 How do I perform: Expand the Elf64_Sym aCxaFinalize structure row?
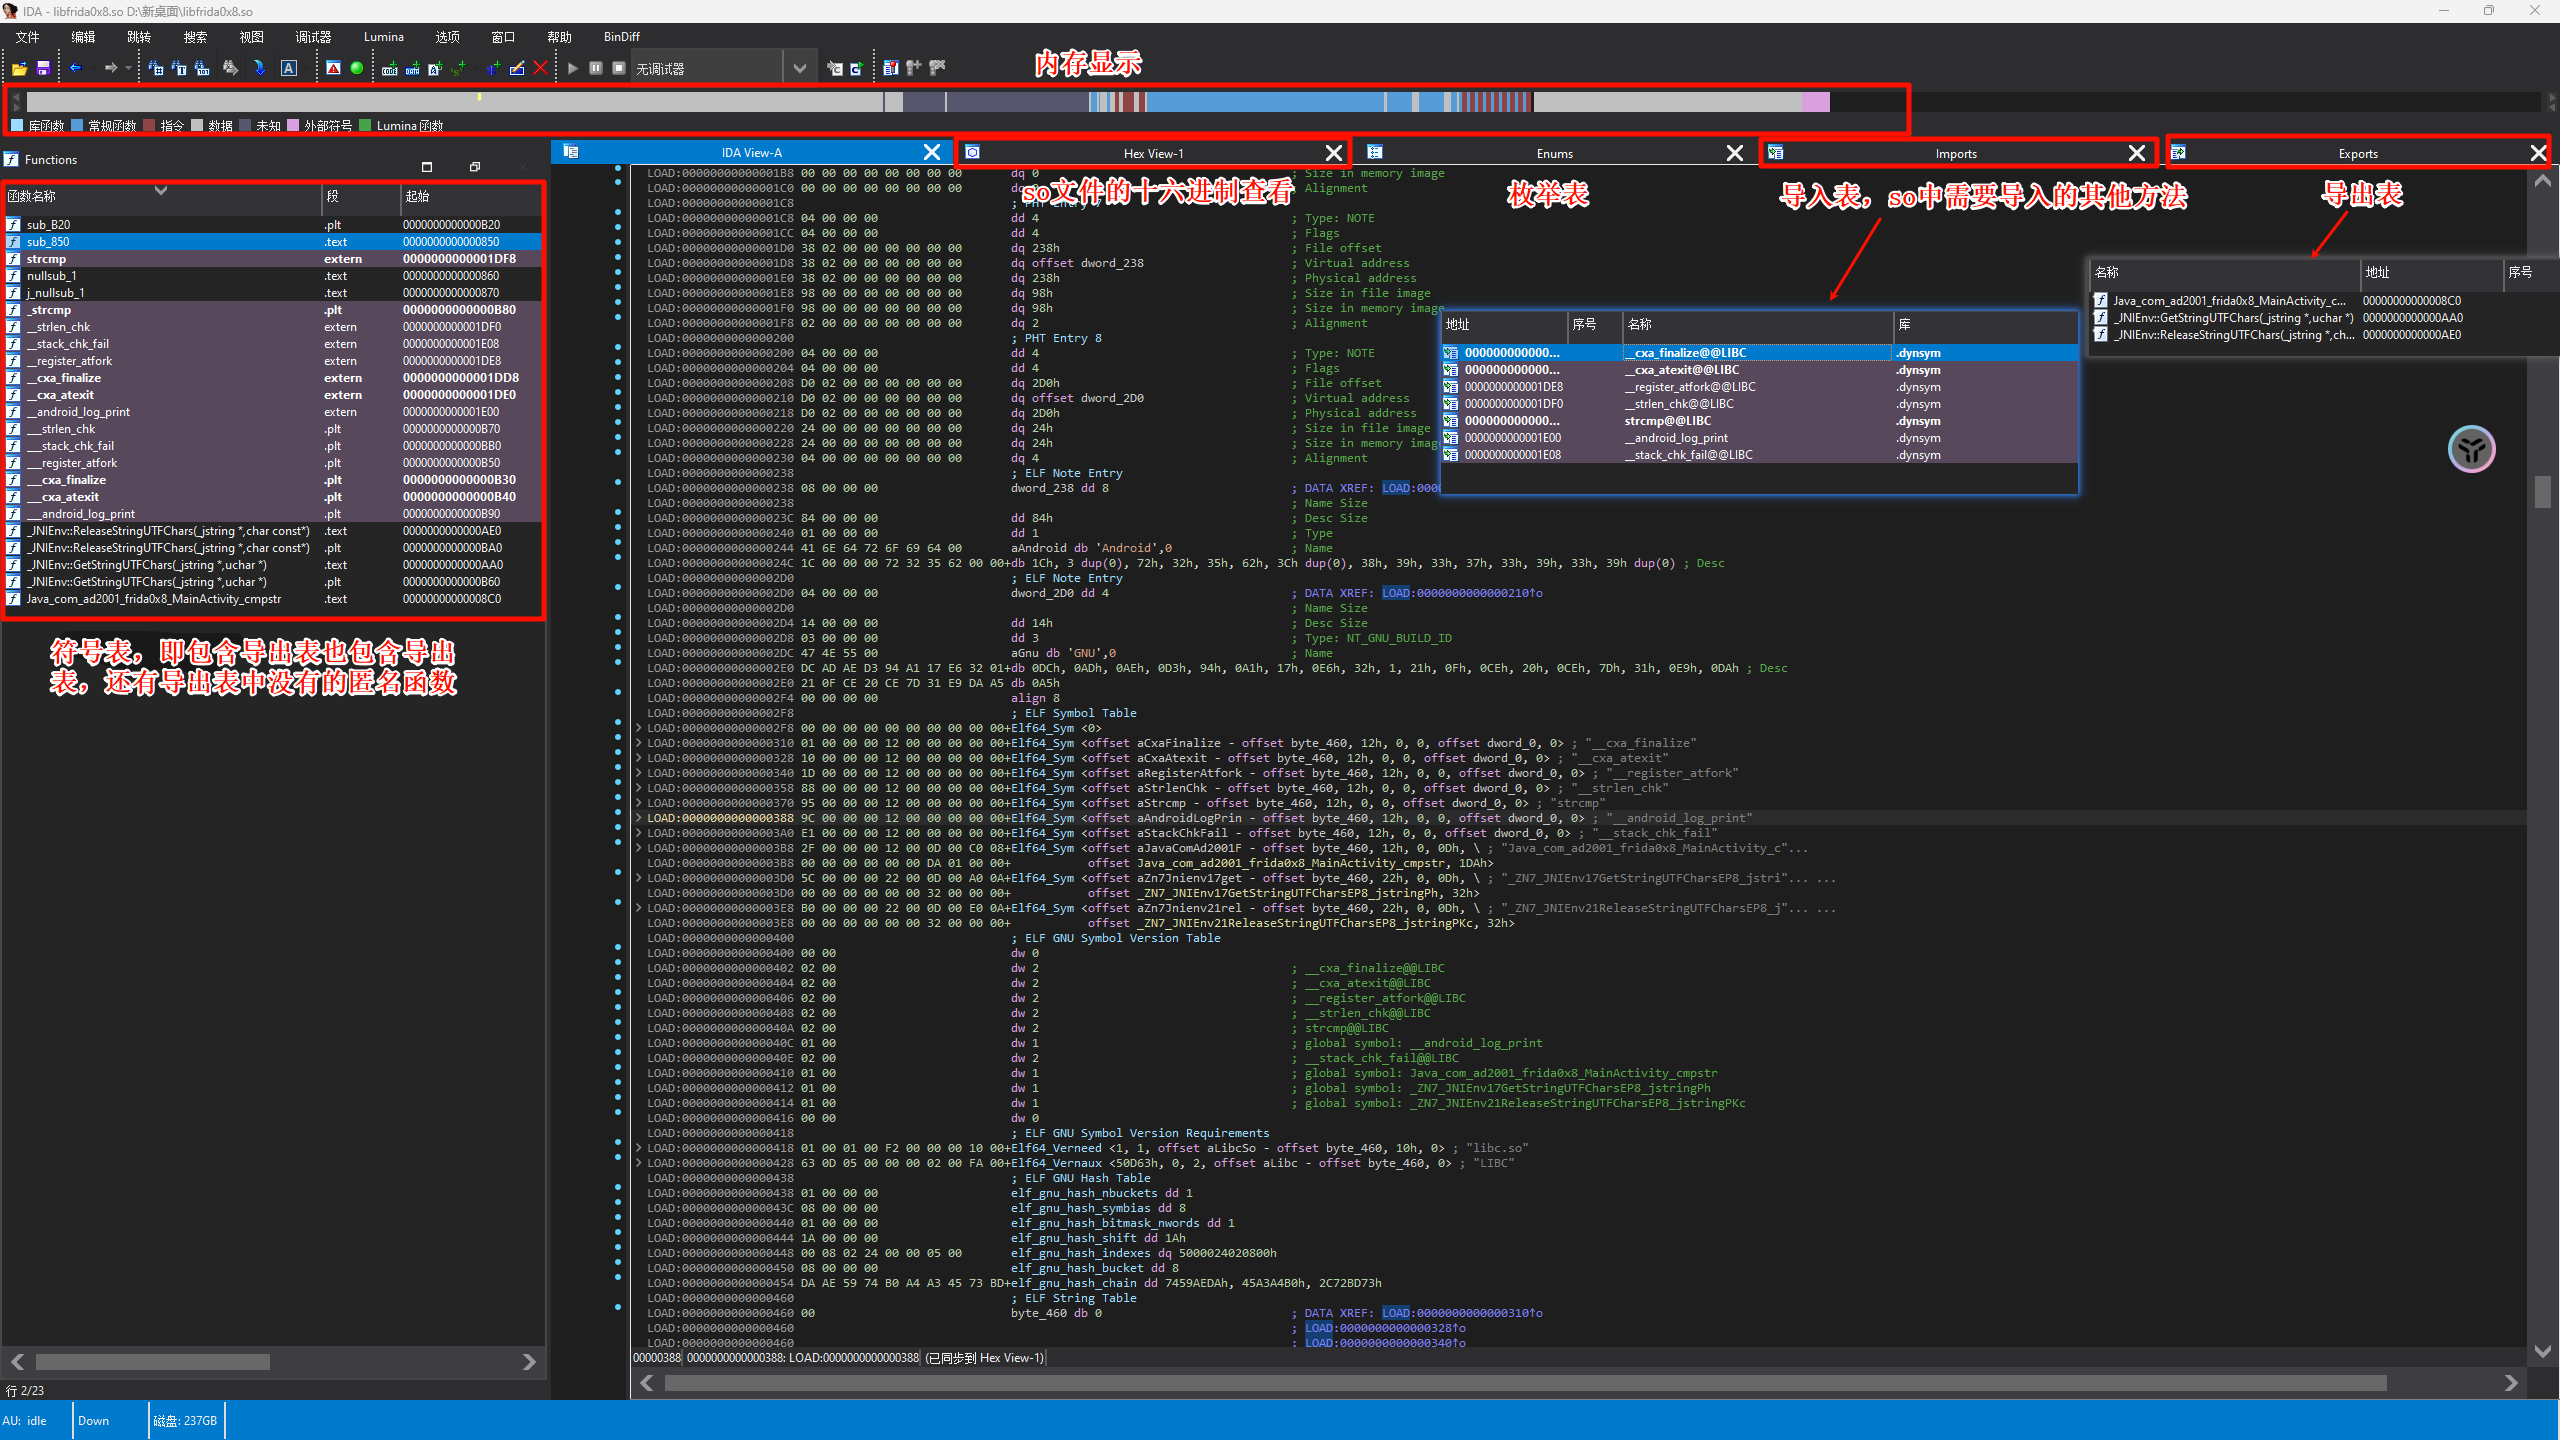(x=639, y=743)
